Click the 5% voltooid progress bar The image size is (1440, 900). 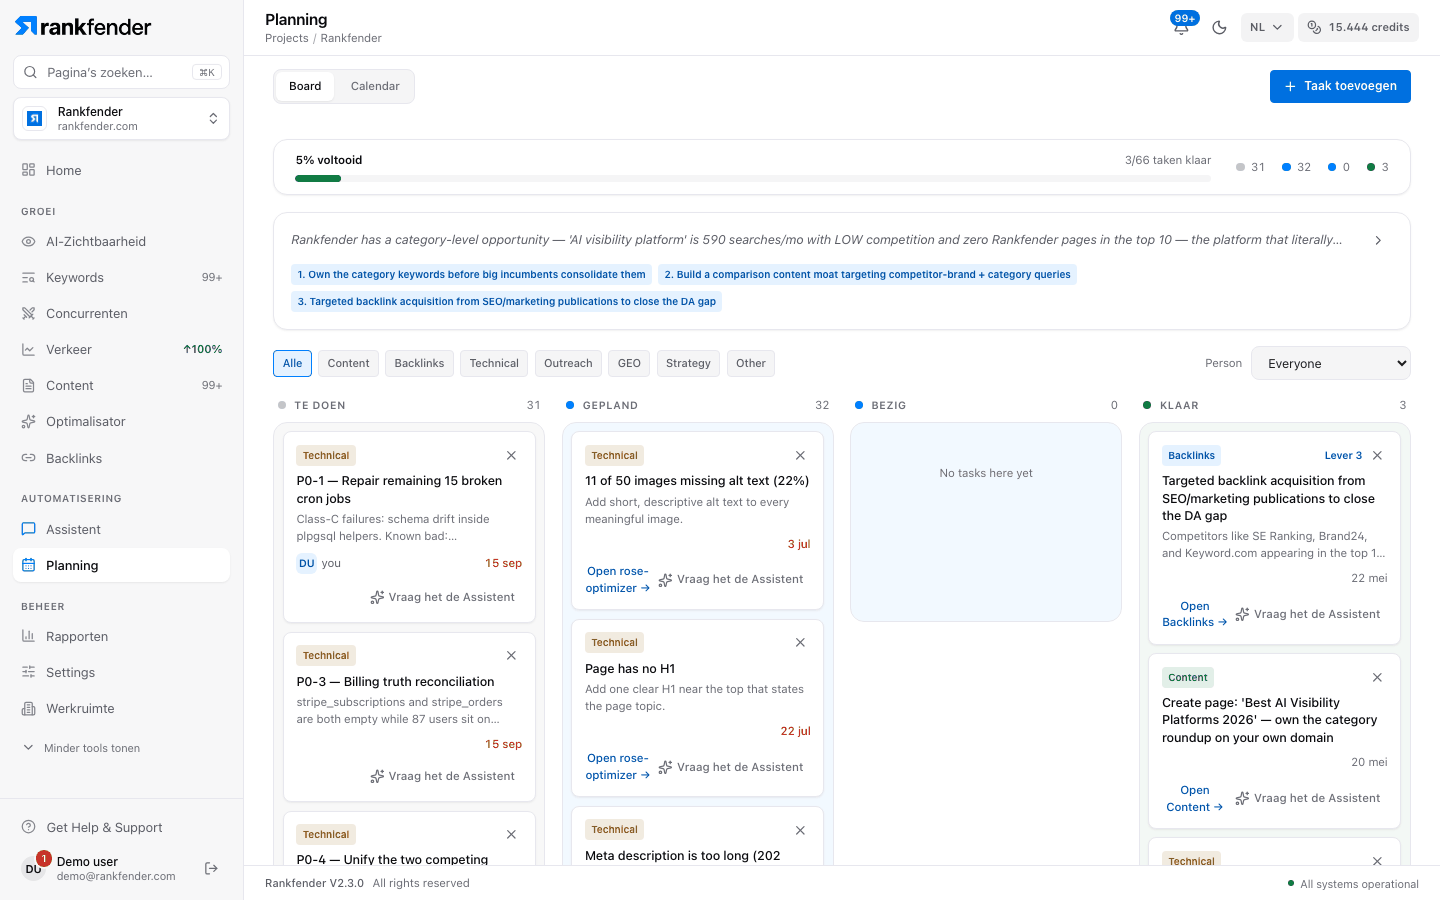coord(753,179)
